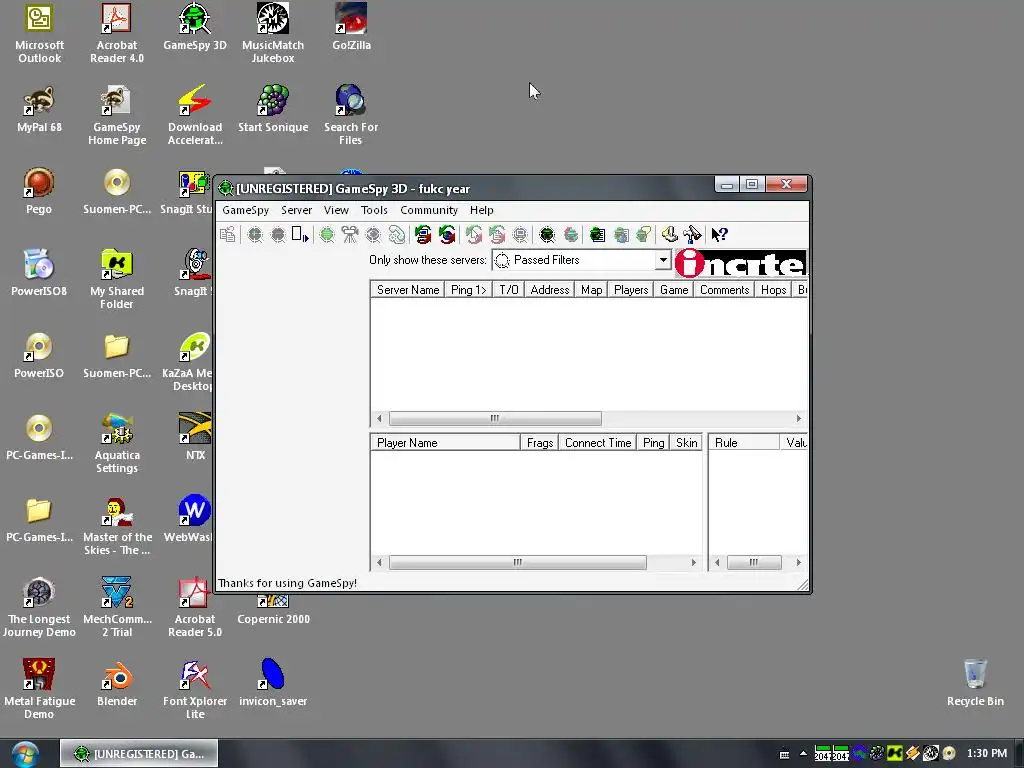The image size is (1024, 768).
Task: Select the Microsoft Outlook desktop icon
Action: click(39, 33)
